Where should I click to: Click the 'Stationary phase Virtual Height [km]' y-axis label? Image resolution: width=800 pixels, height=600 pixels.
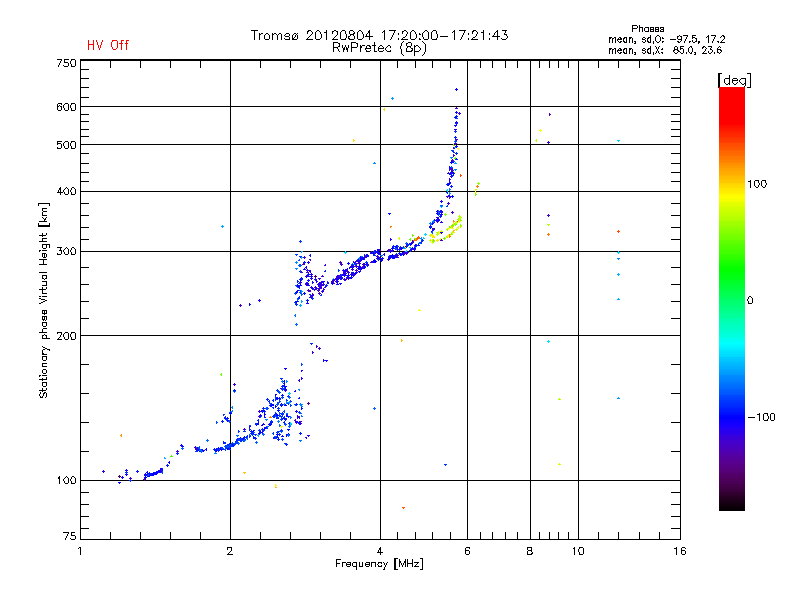click(43, 301)
